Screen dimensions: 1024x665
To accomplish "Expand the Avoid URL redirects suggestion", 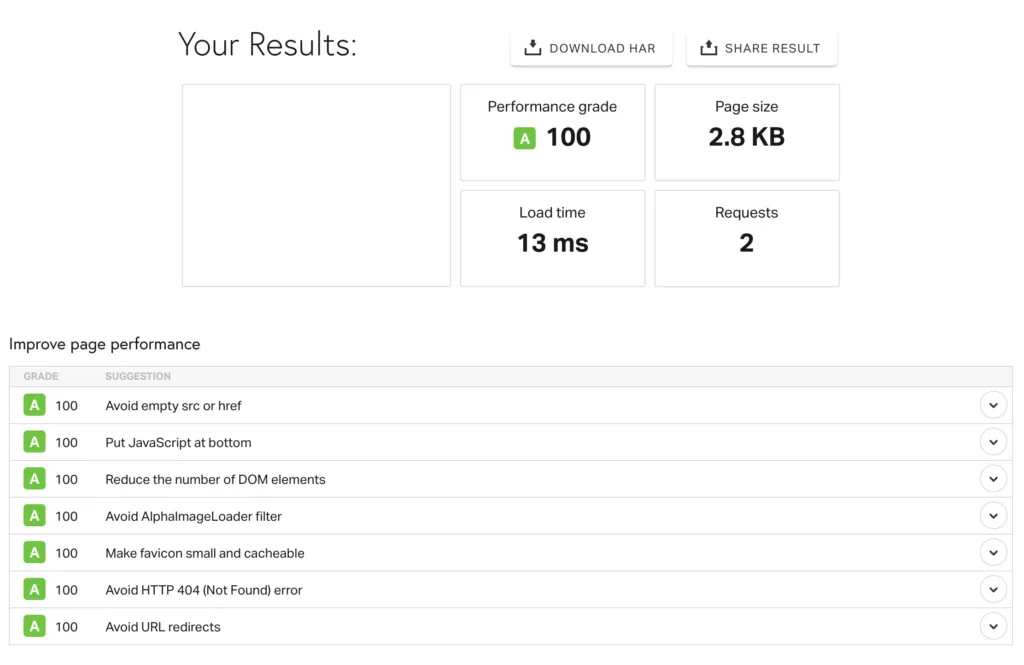I will click(993, 625).
